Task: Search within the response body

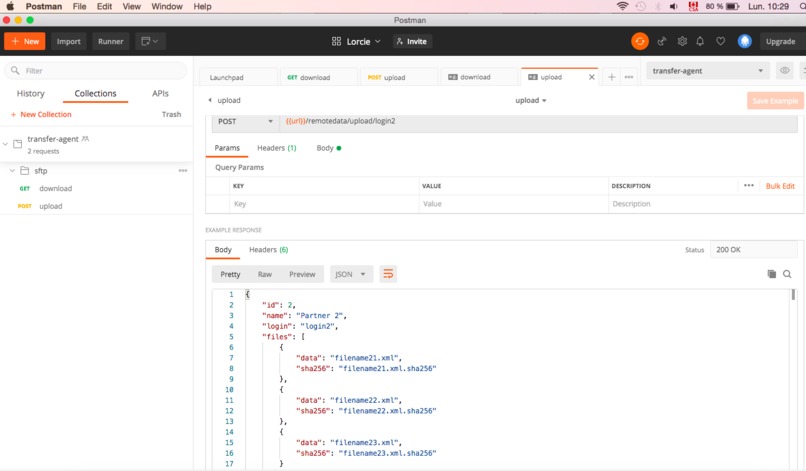Action: (787, 274)
